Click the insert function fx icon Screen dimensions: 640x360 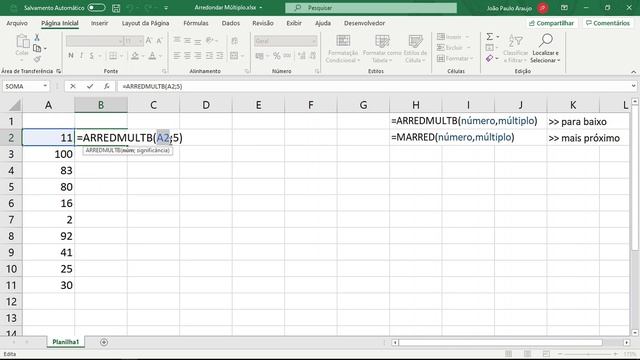coord(107,86)
